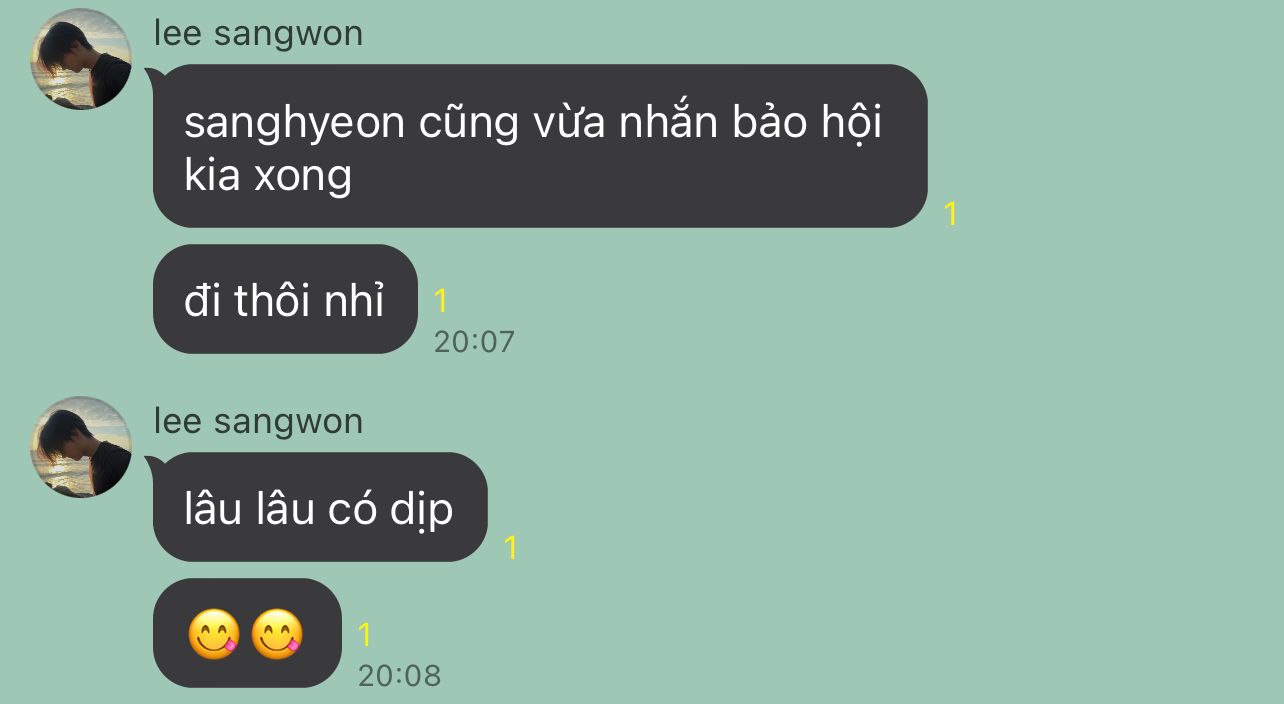This screenshot has height=704, width=1284.
Task: Tap the profile picture beside 'lâu lâu có dịp'
Action: pyautogui.click(x=81, y=447)
